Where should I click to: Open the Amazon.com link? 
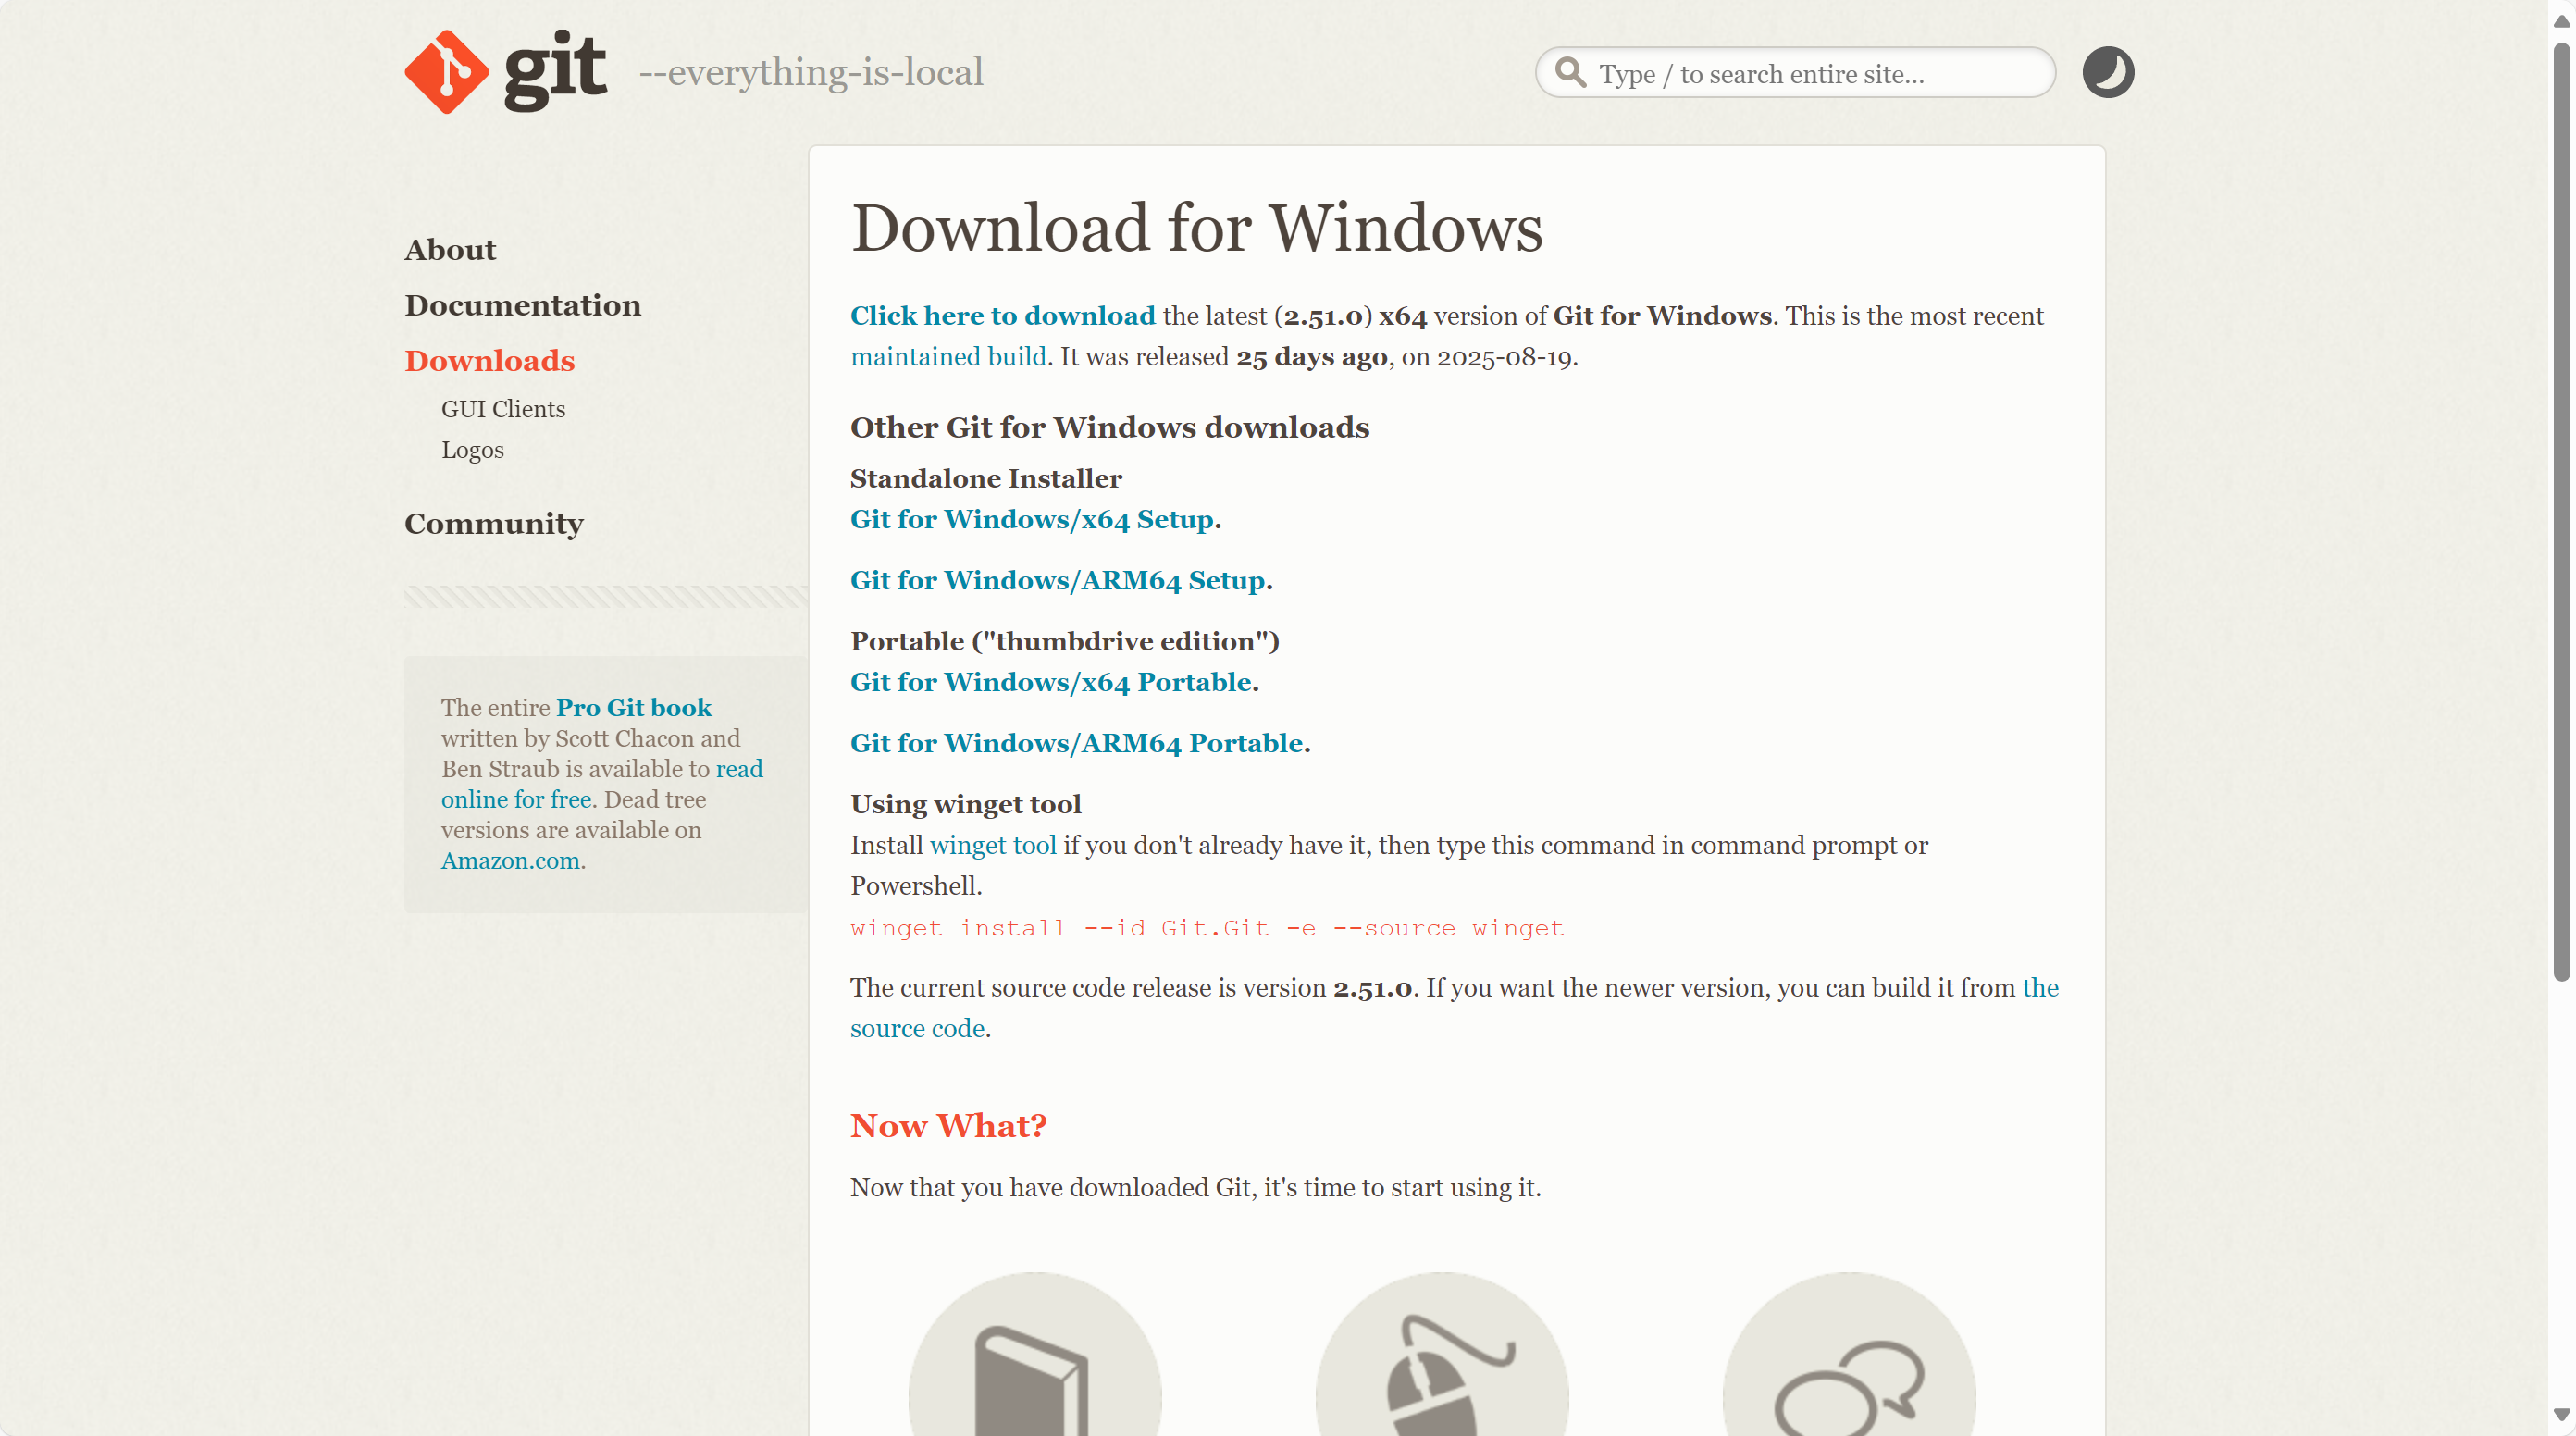click(x=511, y=861)
